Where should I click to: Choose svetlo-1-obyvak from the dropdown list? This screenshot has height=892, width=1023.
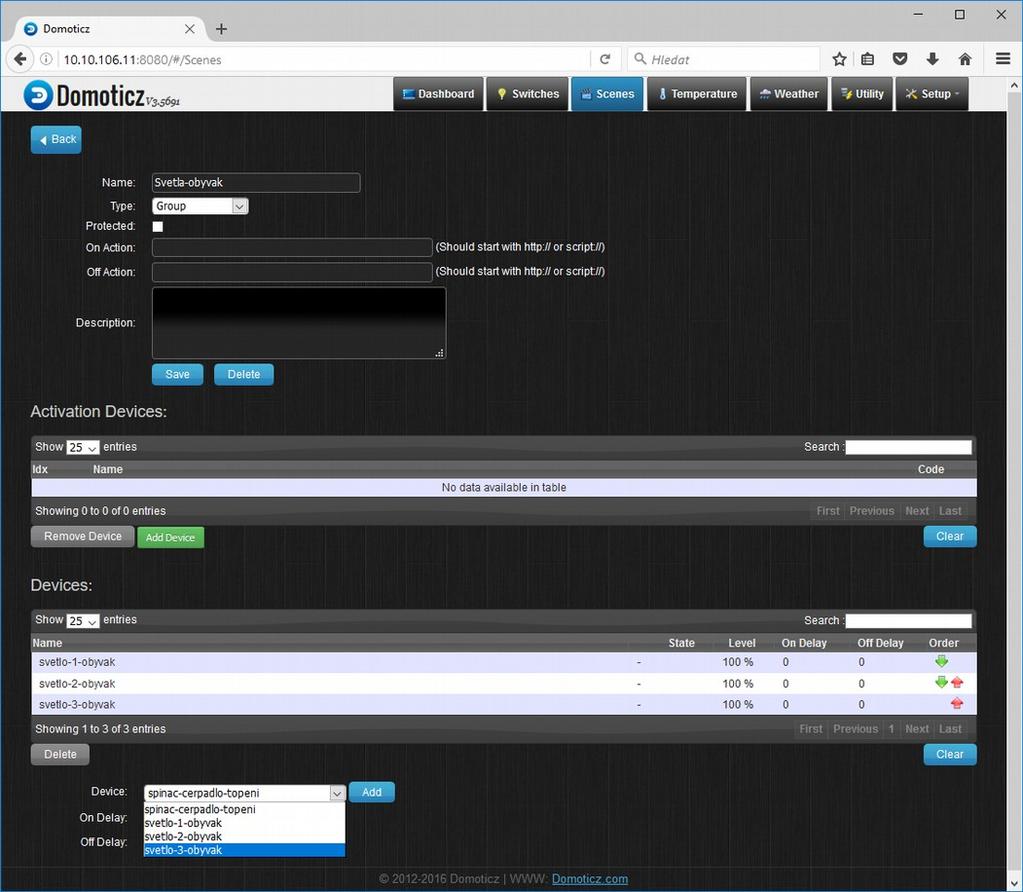[244, 823]
